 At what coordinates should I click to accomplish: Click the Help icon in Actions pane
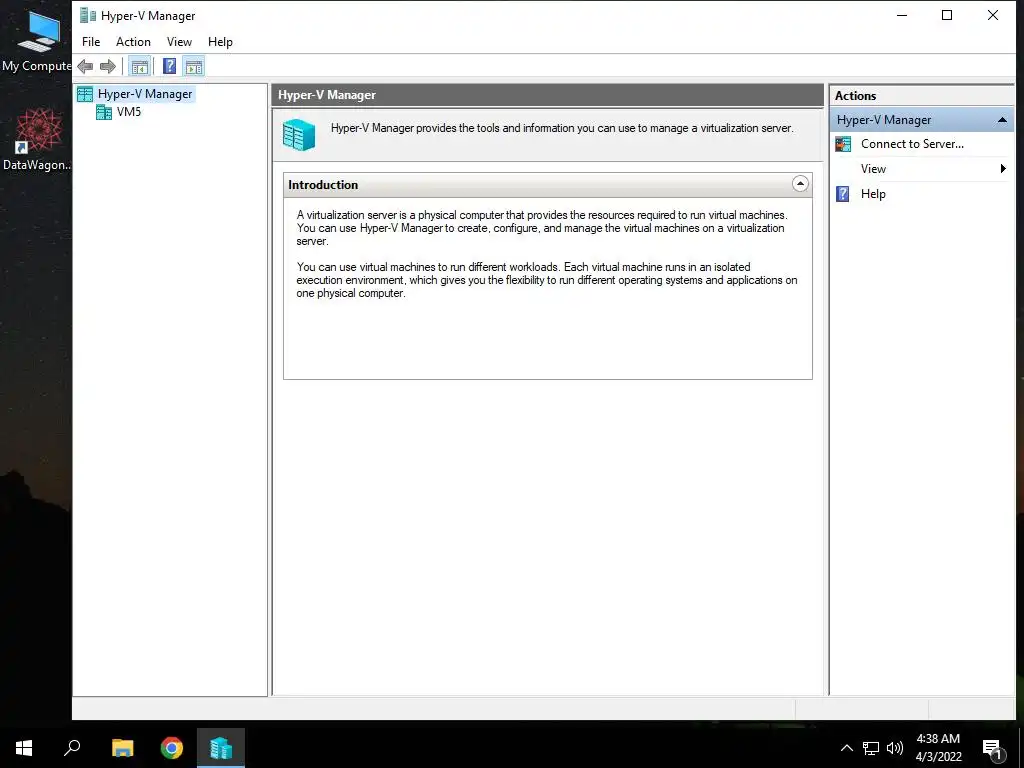[x=843, y=194]
